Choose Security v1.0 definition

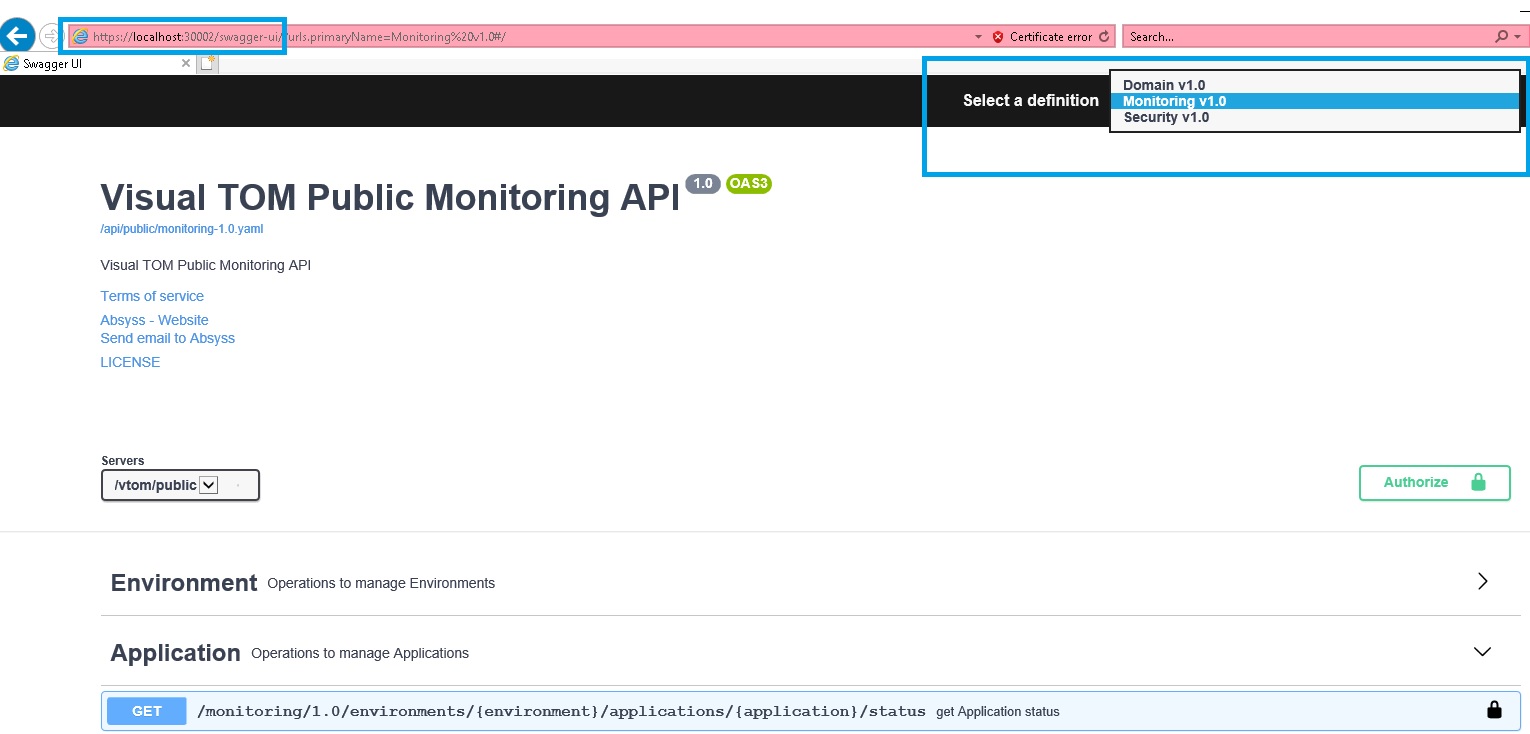point(1315,117)
